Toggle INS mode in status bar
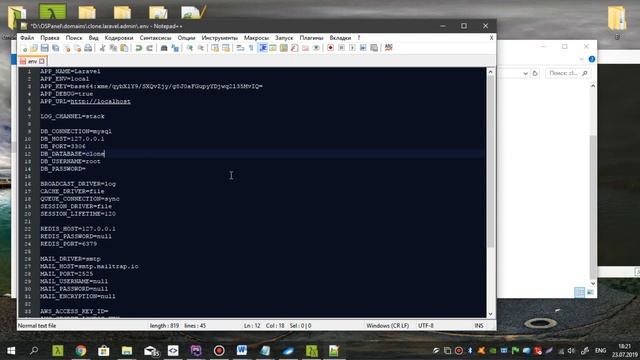 pos(479,326)
